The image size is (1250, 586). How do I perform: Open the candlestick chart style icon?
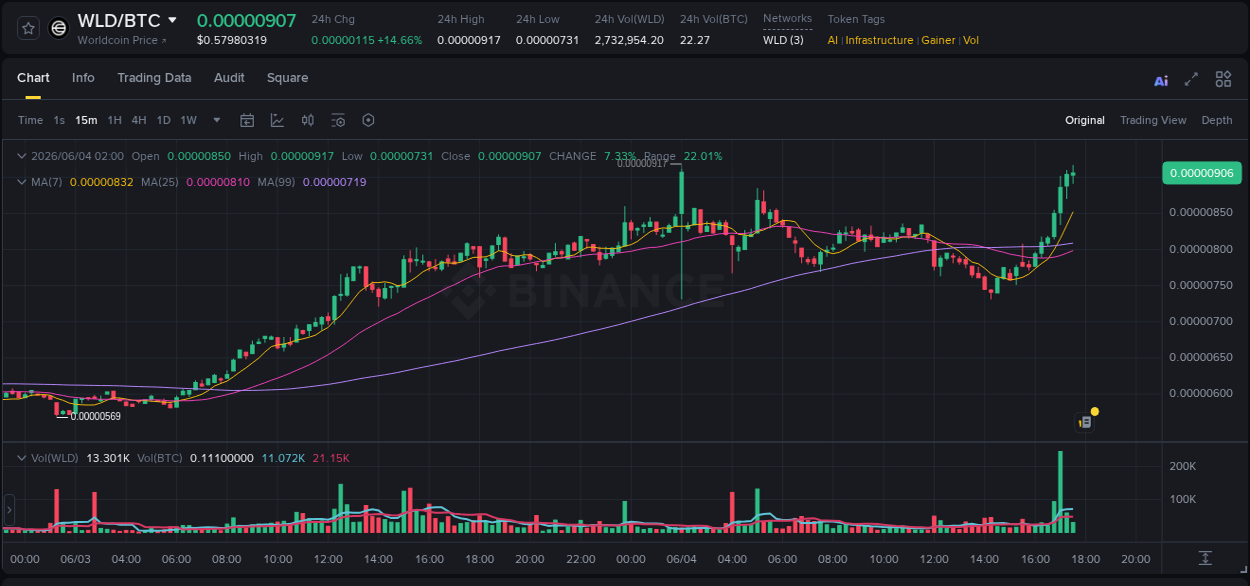tap(308, 120)
